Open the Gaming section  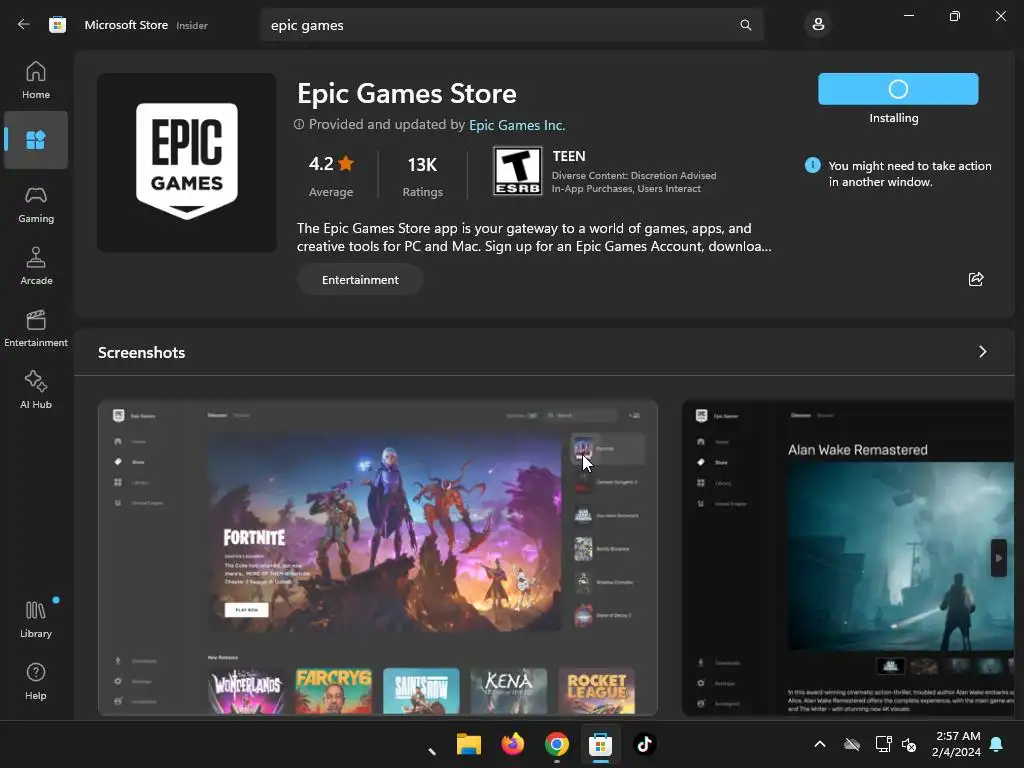point(36,205)
